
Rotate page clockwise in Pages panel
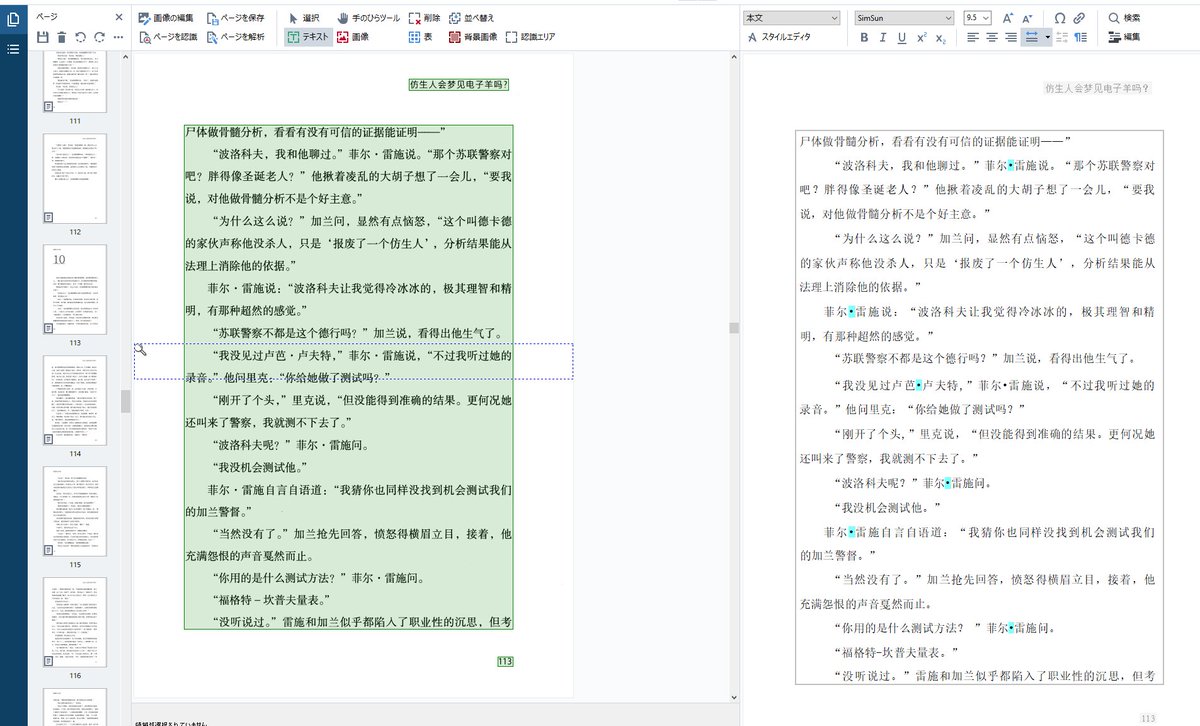click(98, 37)
